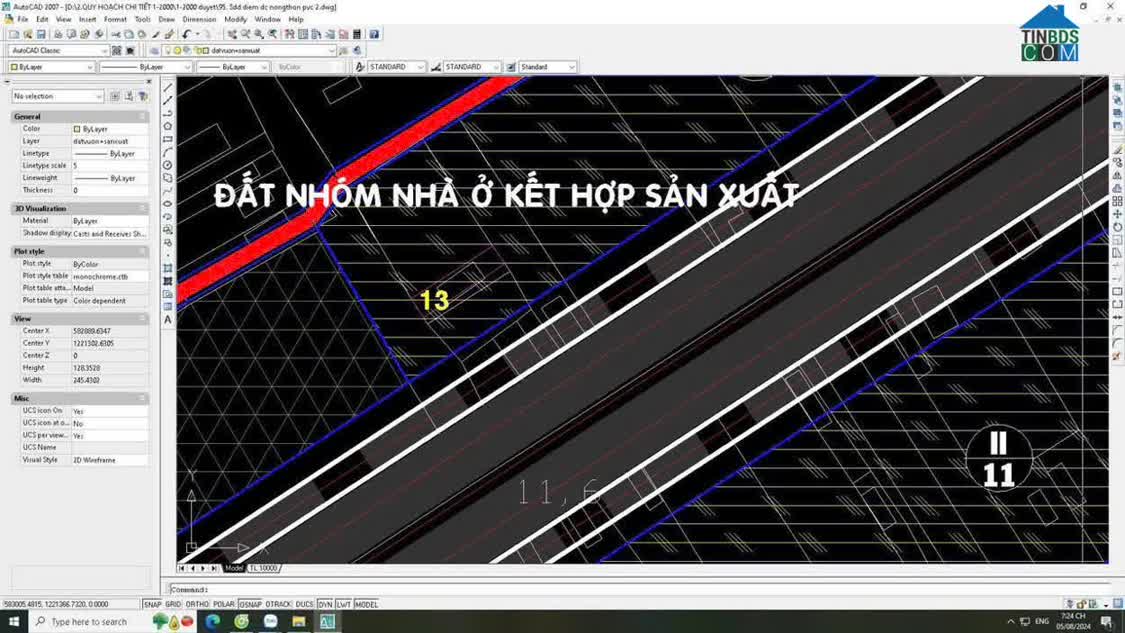1125x633 pixels.
Task: Select the Rectangle drawing tool
Action: [x=168, y=139]
